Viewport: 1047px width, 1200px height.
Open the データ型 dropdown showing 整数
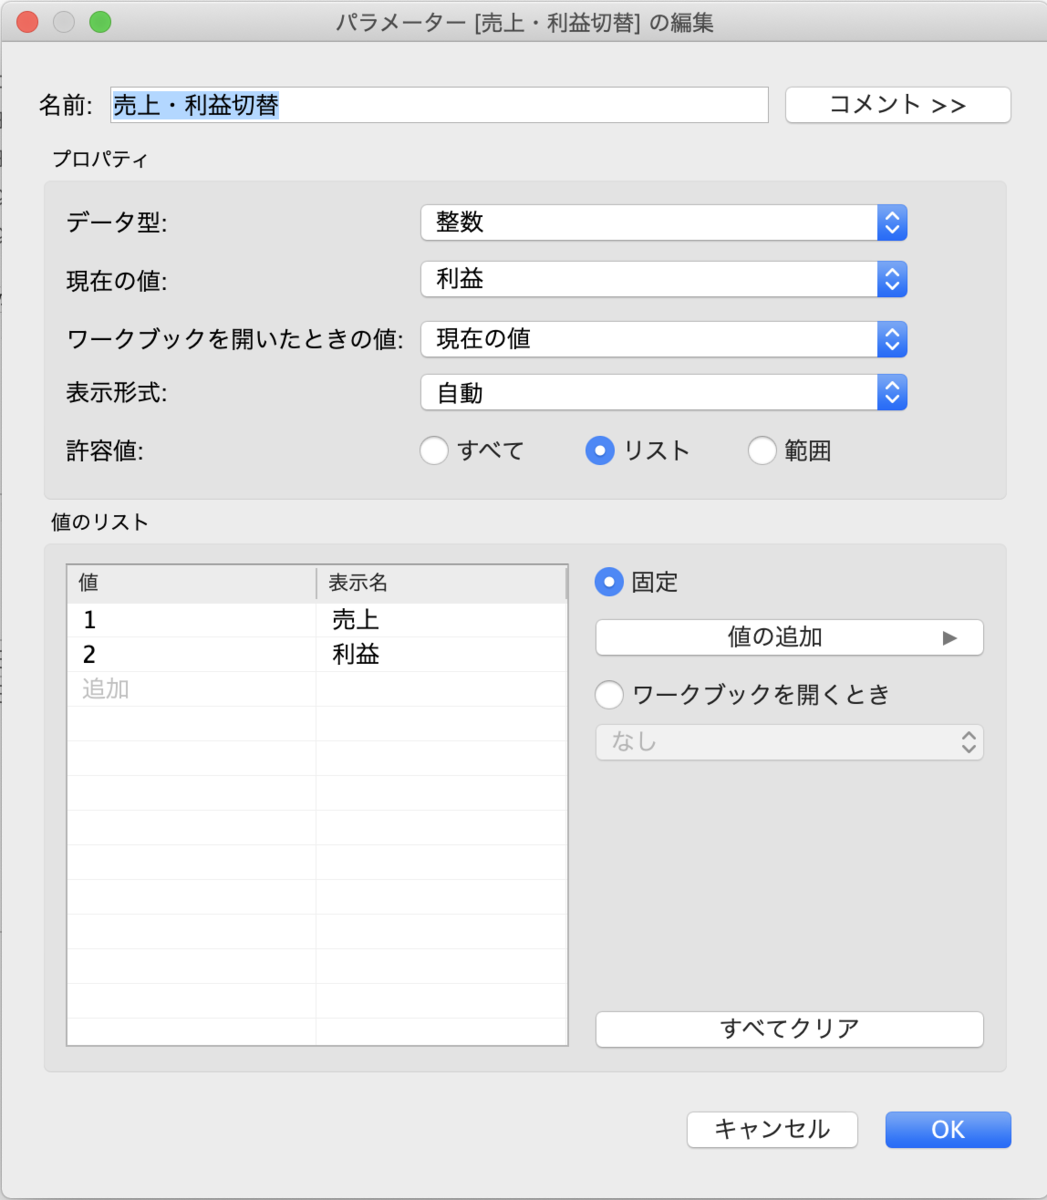[664, 222]
